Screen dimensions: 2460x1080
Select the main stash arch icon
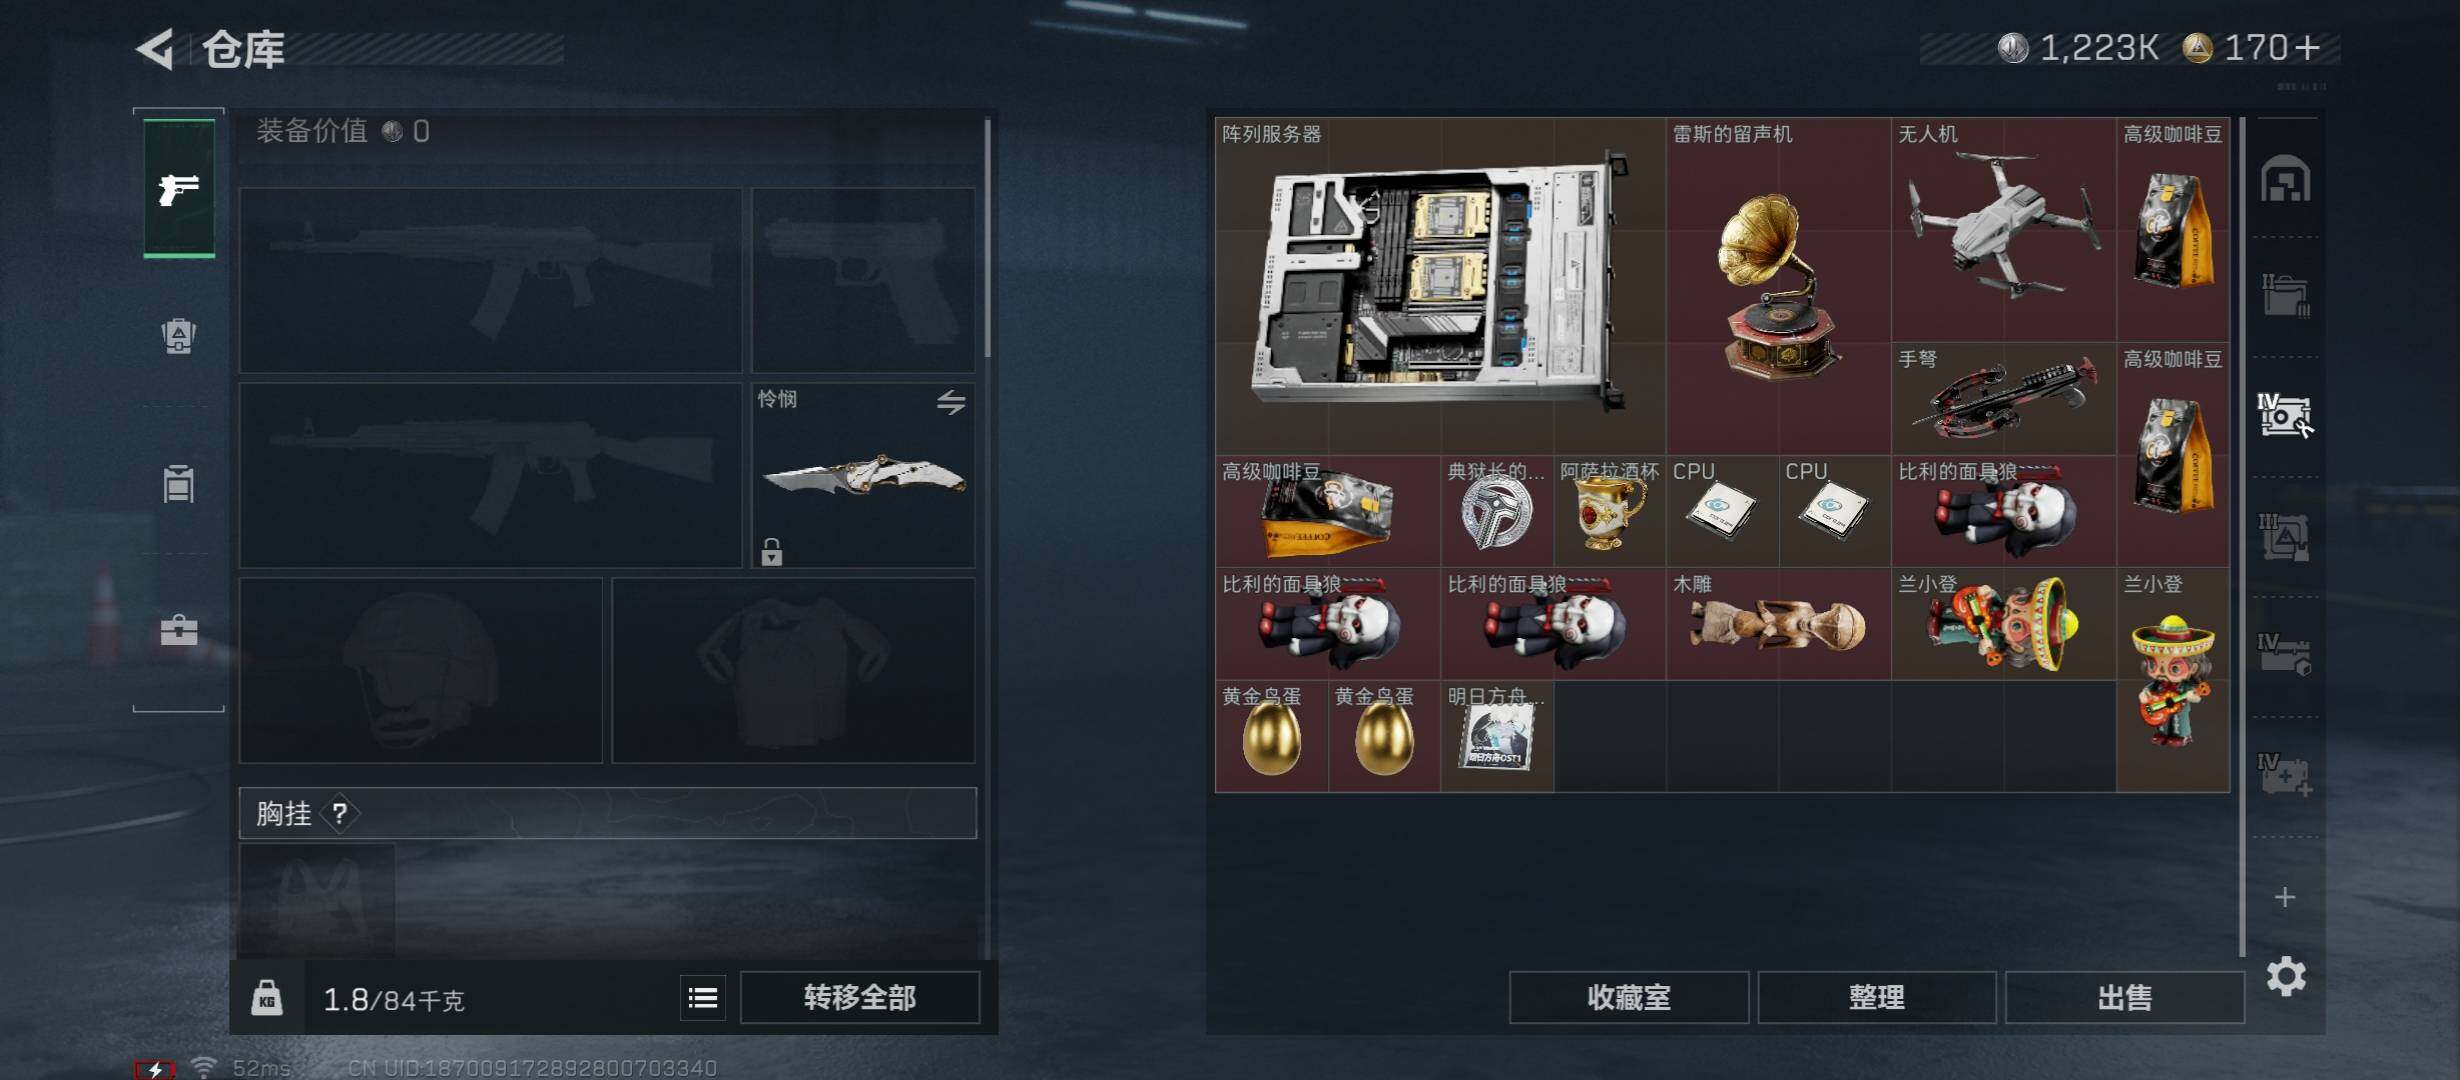point(2286,179)
